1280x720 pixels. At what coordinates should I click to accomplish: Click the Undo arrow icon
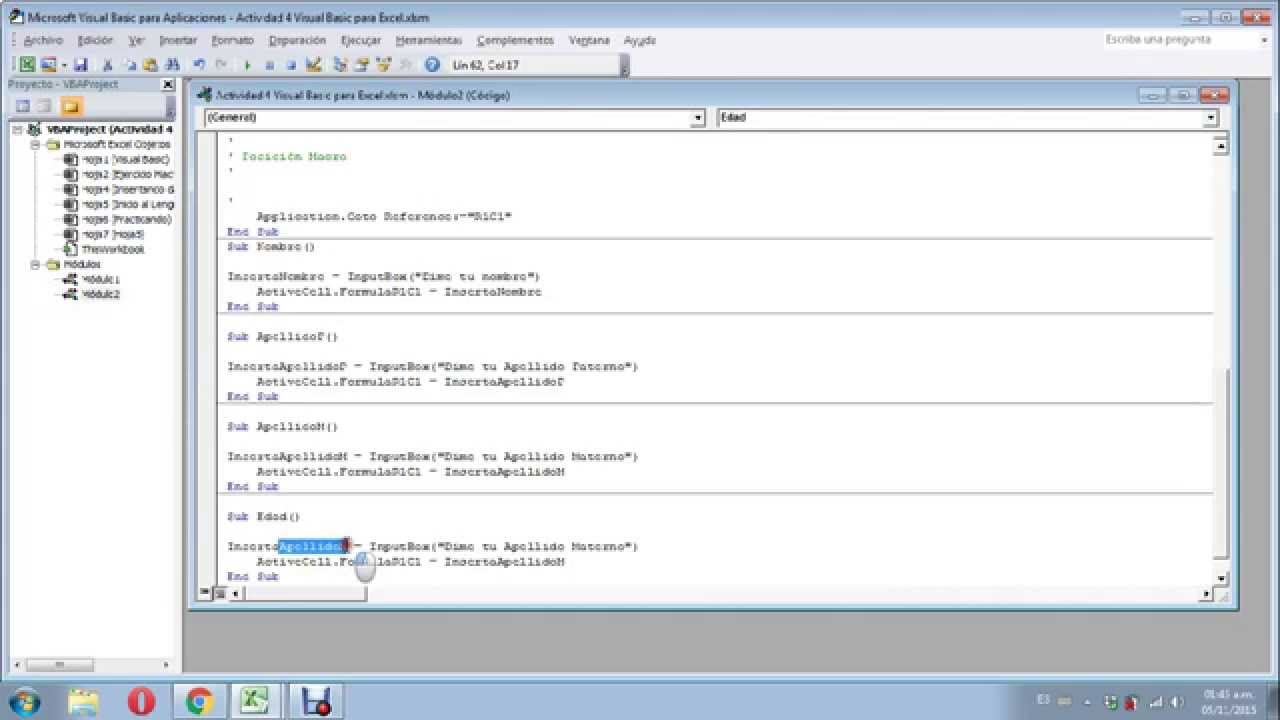click(x=199, y=65)
